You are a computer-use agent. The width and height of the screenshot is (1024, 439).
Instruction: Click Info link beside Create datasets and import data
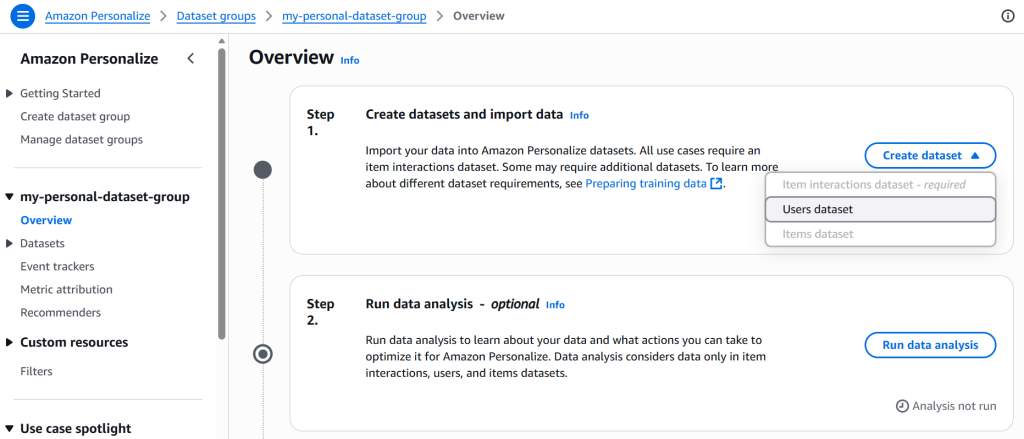(x=579, y=115)
